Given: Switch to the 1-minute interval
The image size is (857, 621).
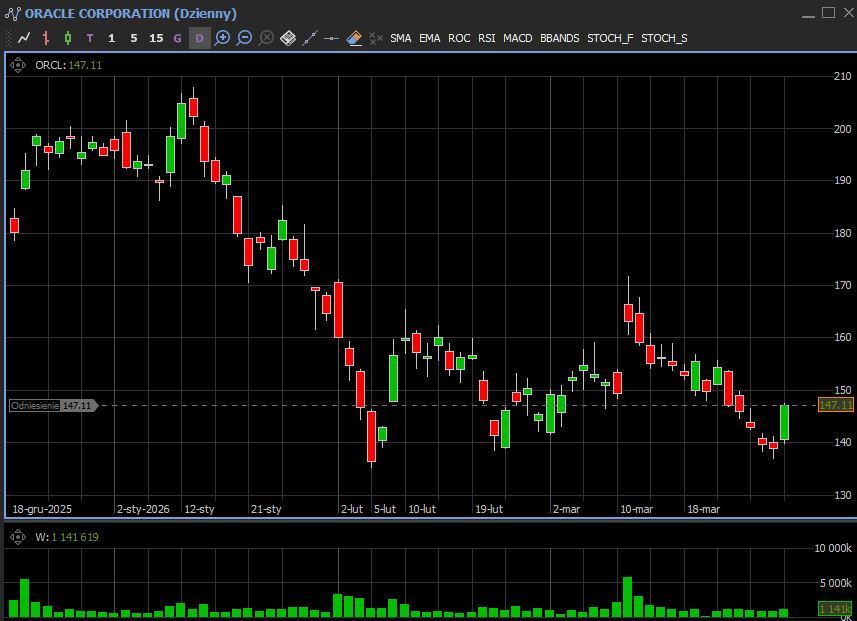Looking at the screenshot, I should (x=111, y=38).
